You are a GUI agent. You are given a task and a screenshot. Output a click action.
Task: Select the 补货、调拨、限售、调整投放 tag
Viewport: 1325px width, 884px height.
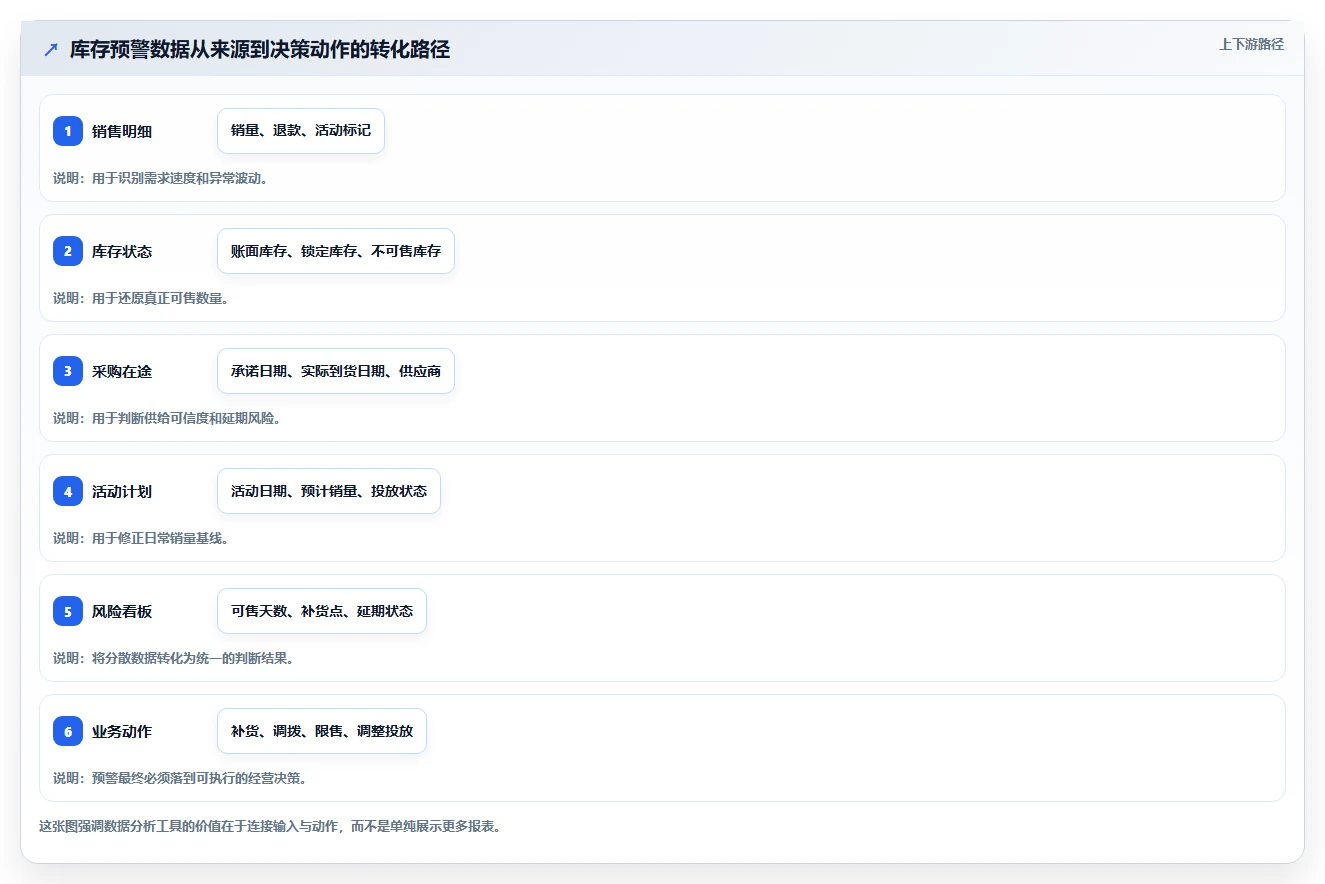click(x=322, y=731)
